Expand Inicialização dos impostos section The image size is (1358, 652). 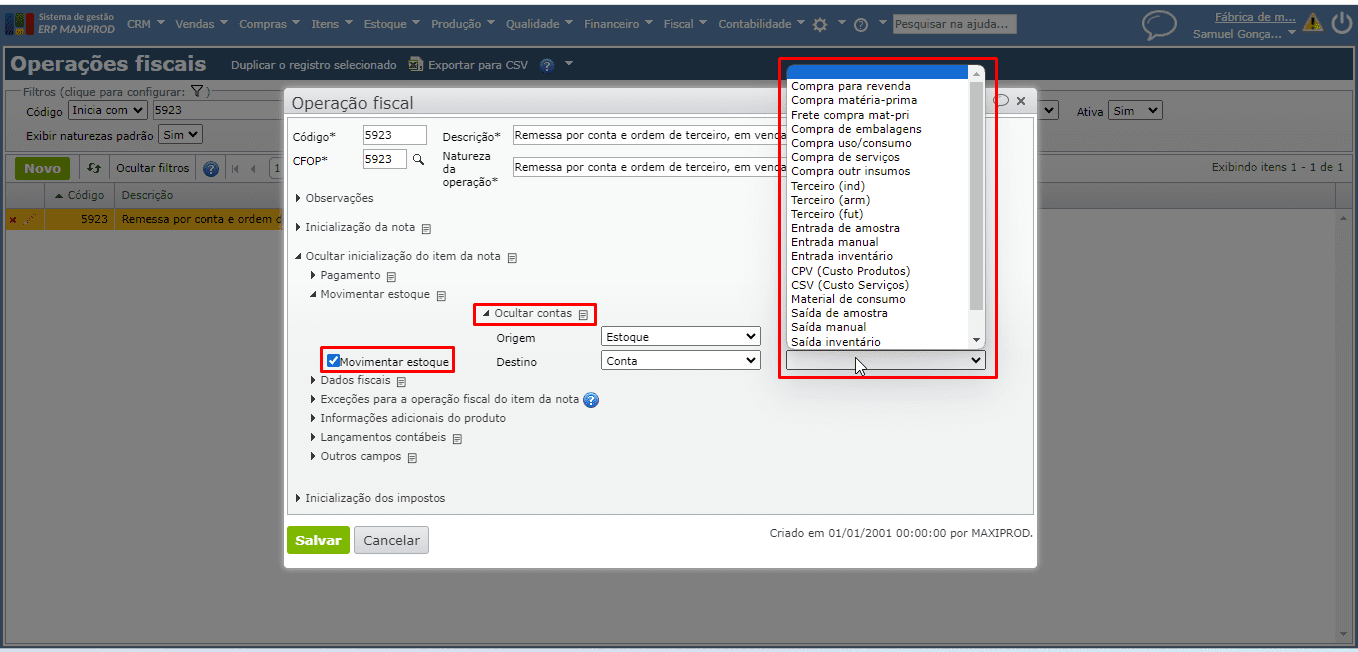tap(370, 498)
